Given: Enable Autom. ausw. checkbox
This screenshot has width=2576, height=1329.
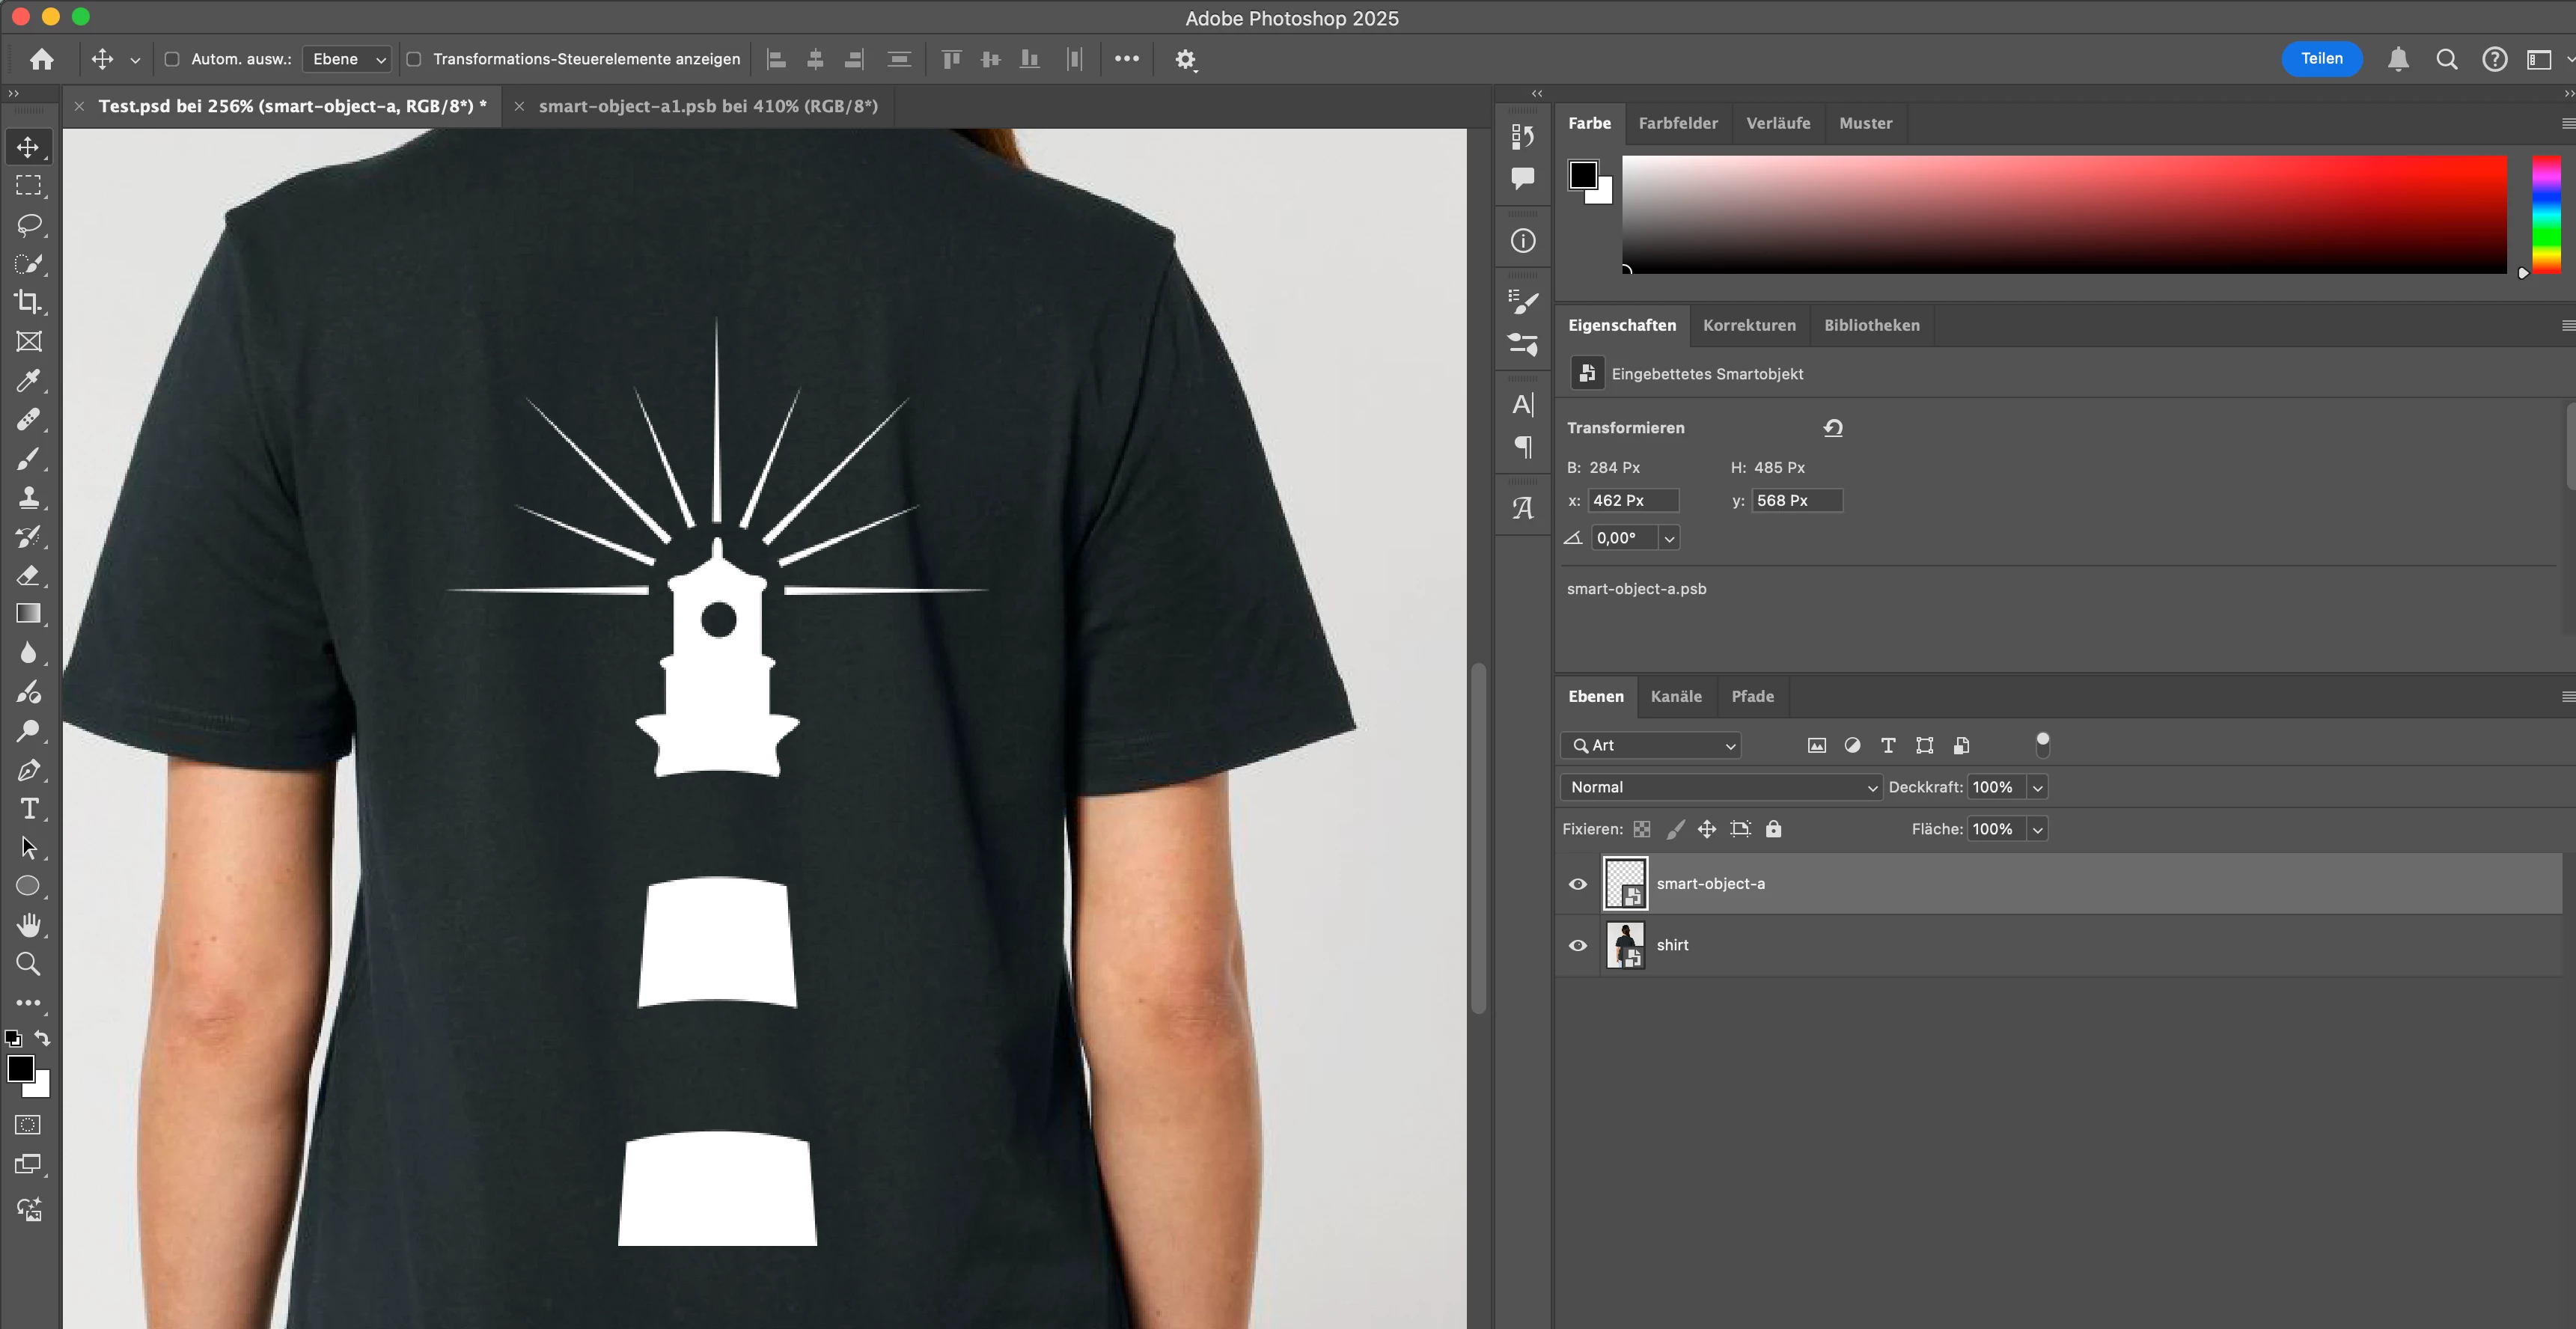Looking at the screenshot, I should (172, 59).
